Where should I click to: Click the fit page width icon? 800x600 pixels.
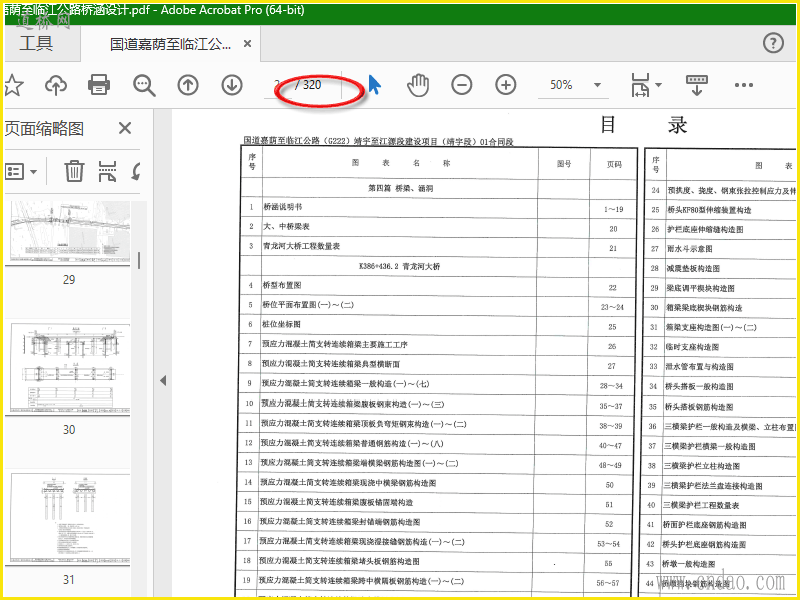point(640,85)
